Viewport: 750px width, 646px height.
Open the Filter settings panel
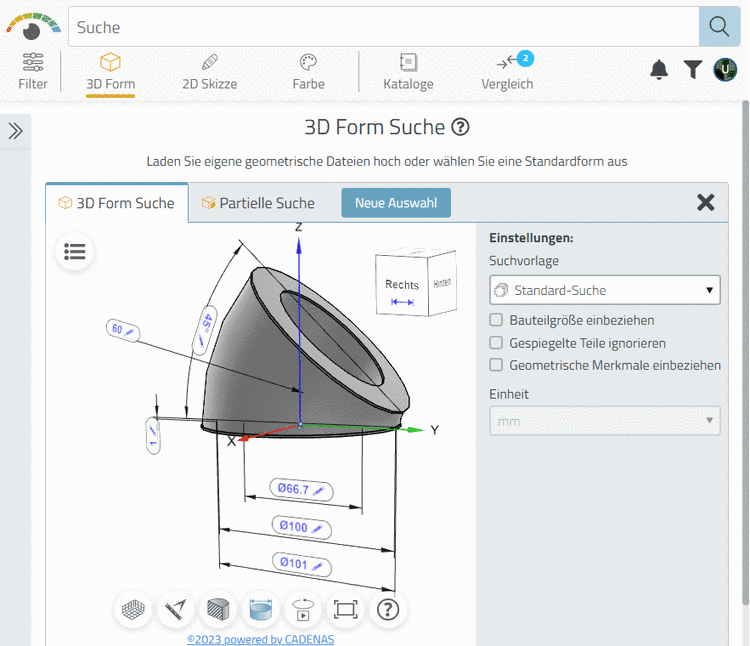coord(33,71)
